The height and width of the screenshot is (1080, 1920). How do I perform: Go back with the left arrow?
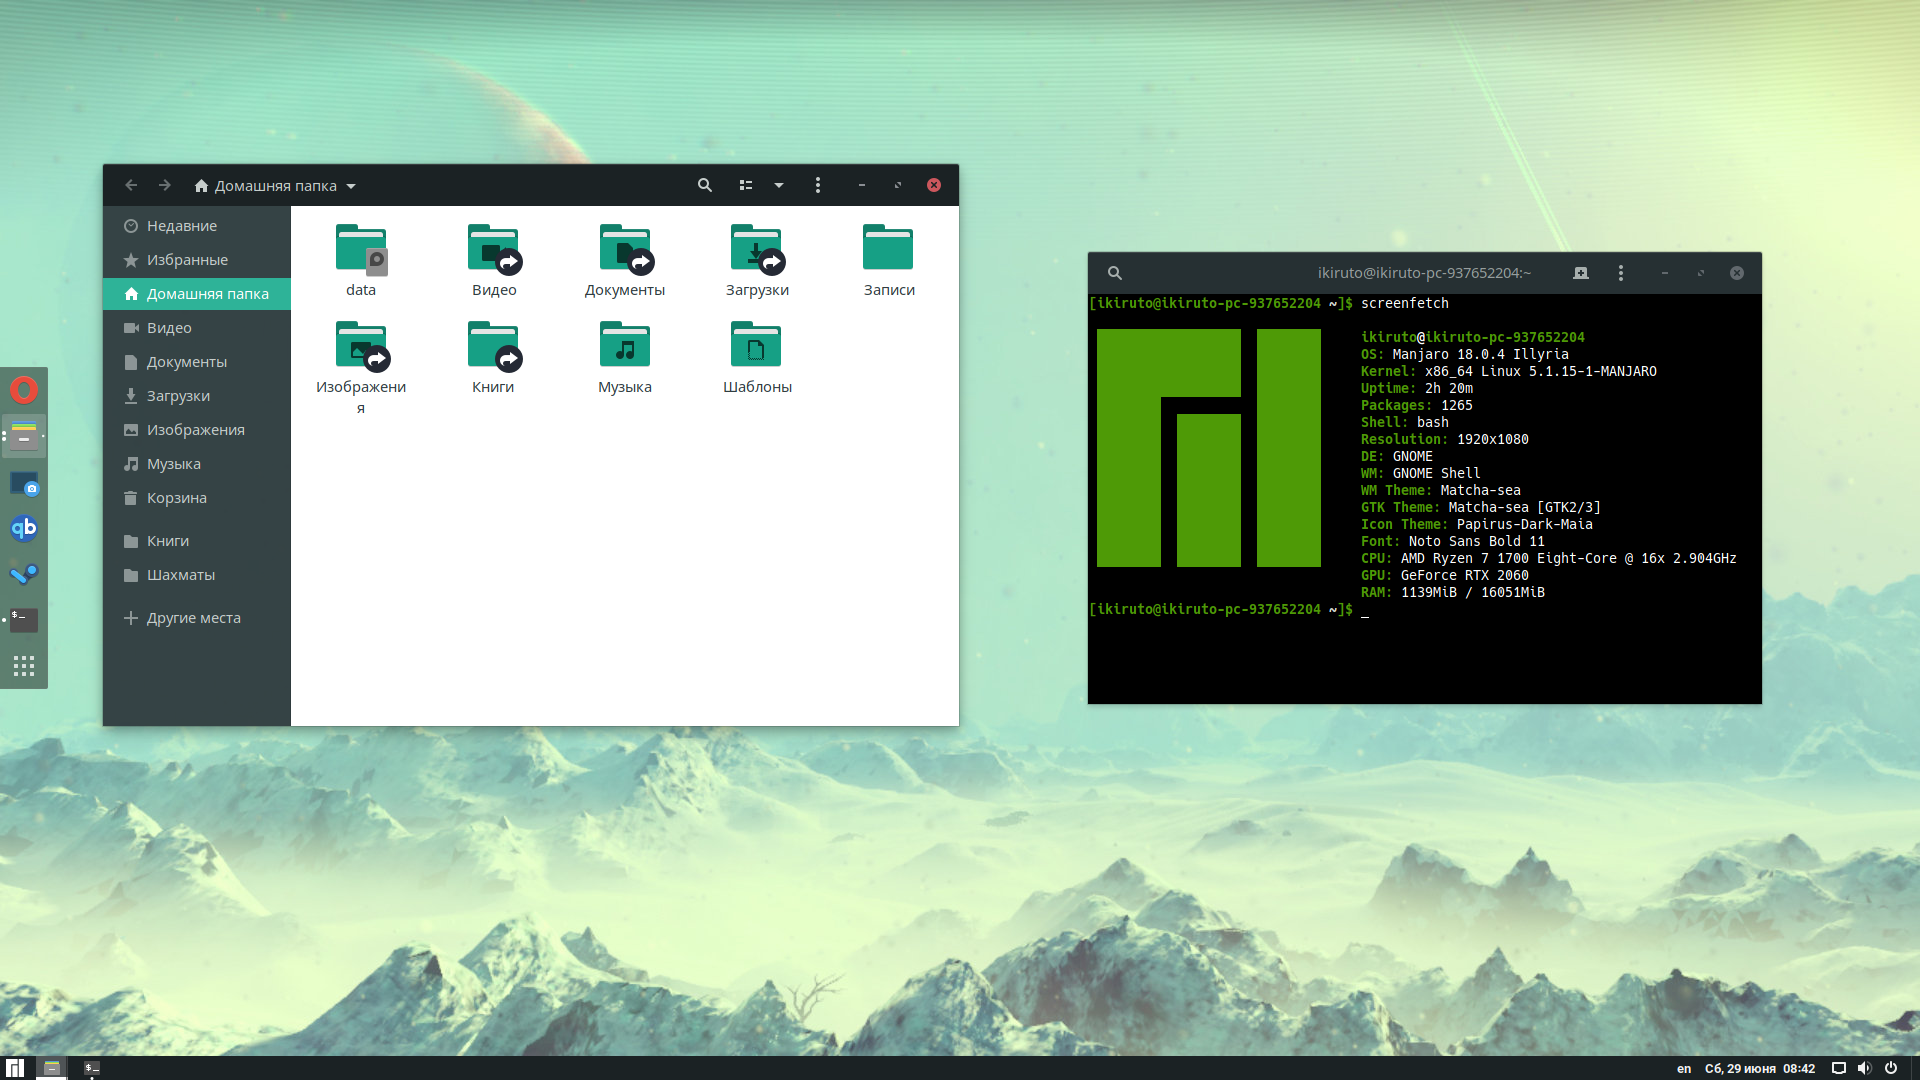click(131, 185)
